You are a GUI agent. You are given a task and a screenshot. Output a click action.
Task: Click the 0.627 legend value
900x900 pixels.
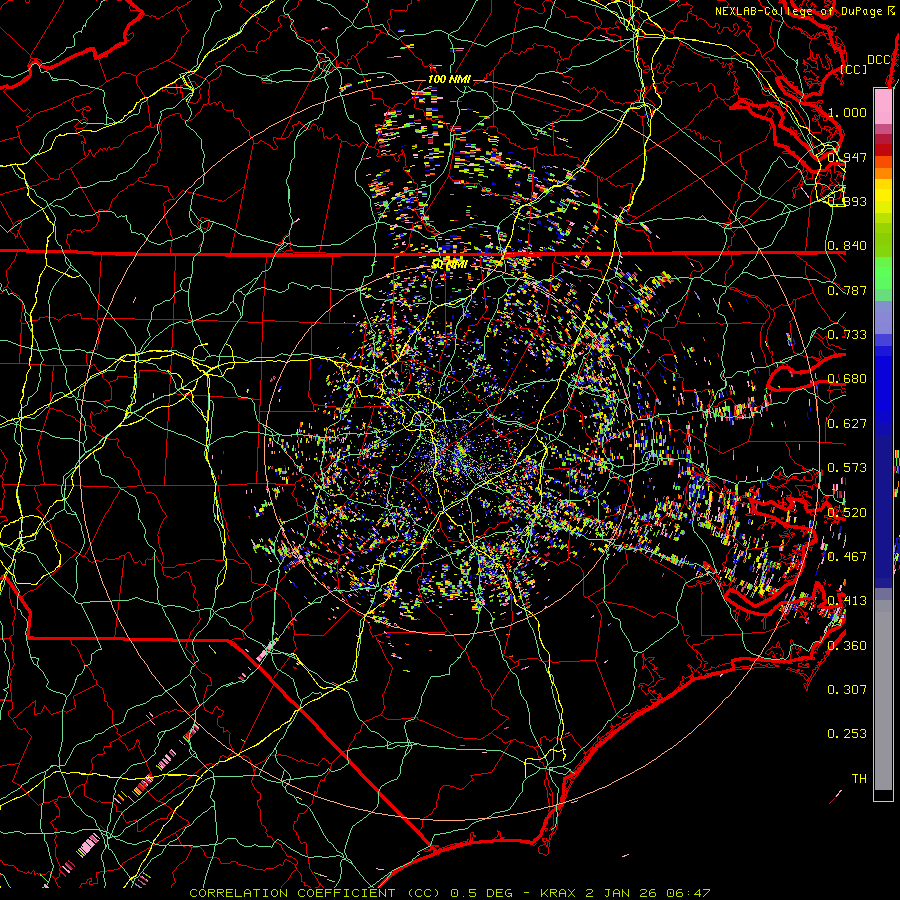tap(847, 424)
